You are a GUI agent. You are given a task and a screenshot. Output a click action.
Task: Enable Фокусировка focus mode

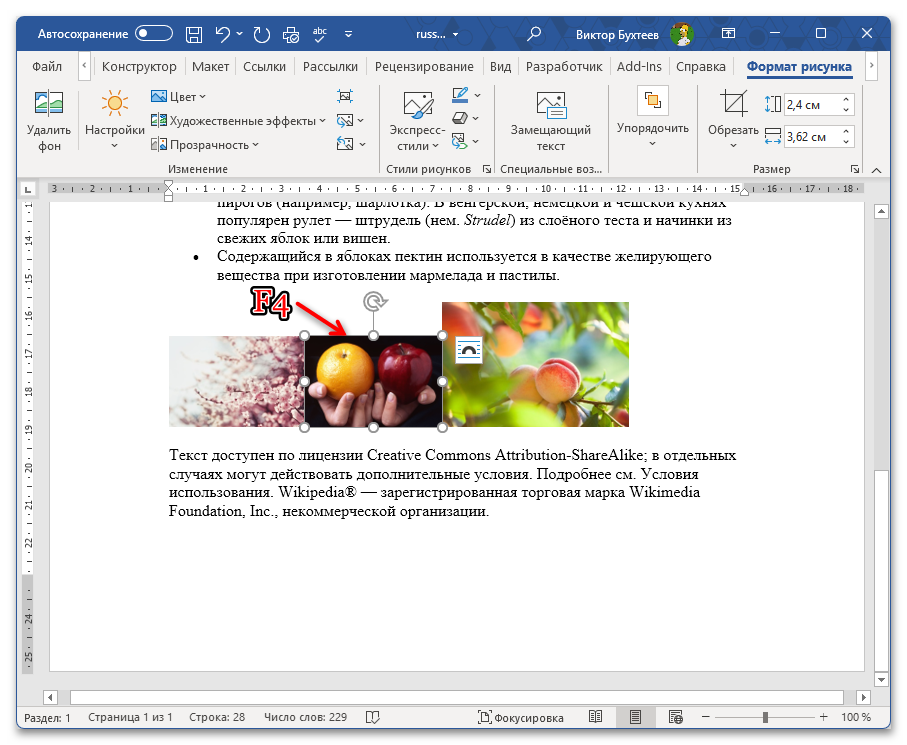coord(521,717)
